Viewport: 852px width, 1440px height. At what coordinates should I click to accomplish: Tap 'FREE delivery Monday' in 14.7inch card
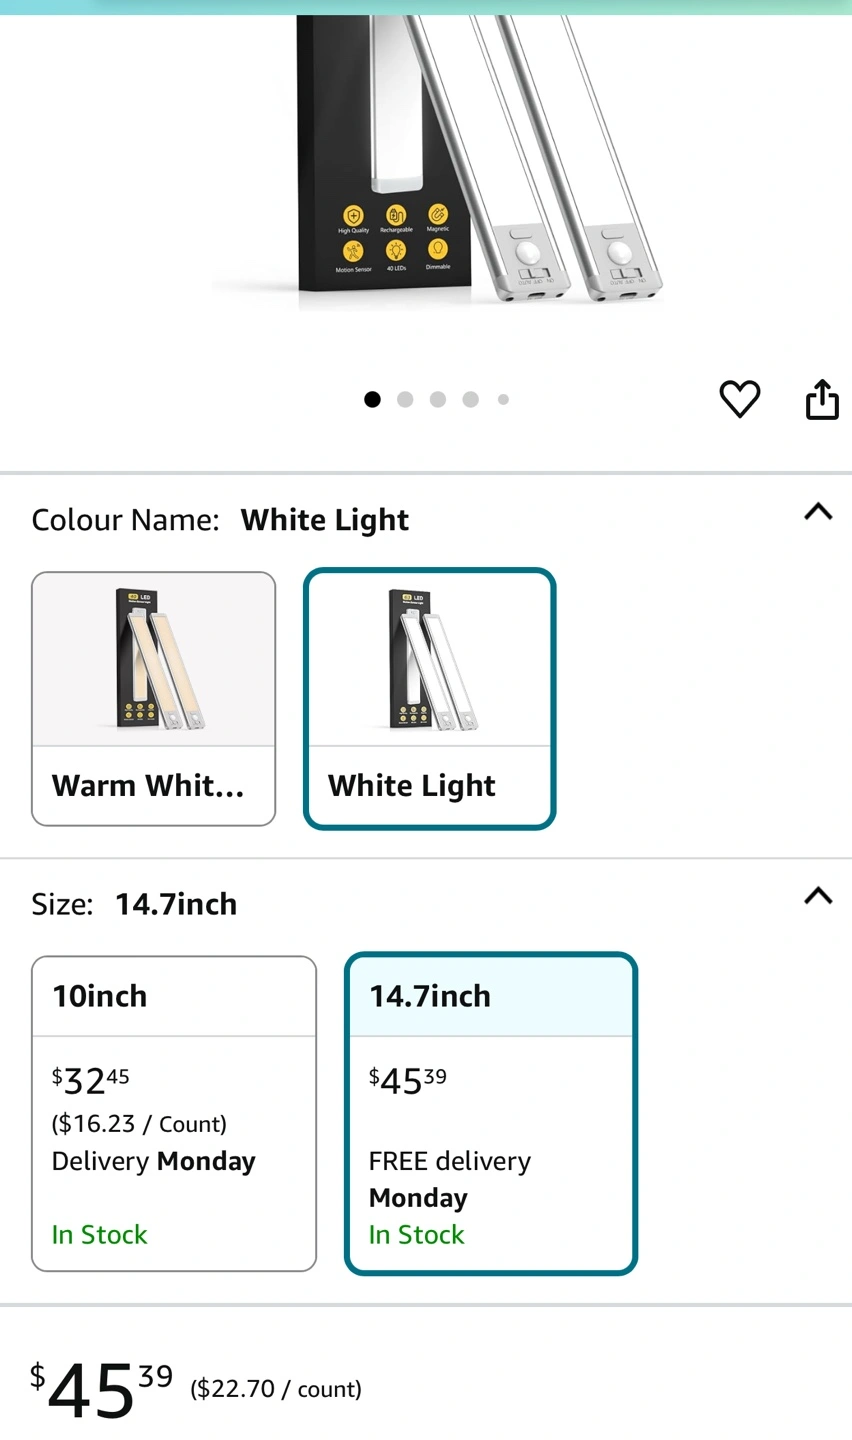(x=449, y=1179)
